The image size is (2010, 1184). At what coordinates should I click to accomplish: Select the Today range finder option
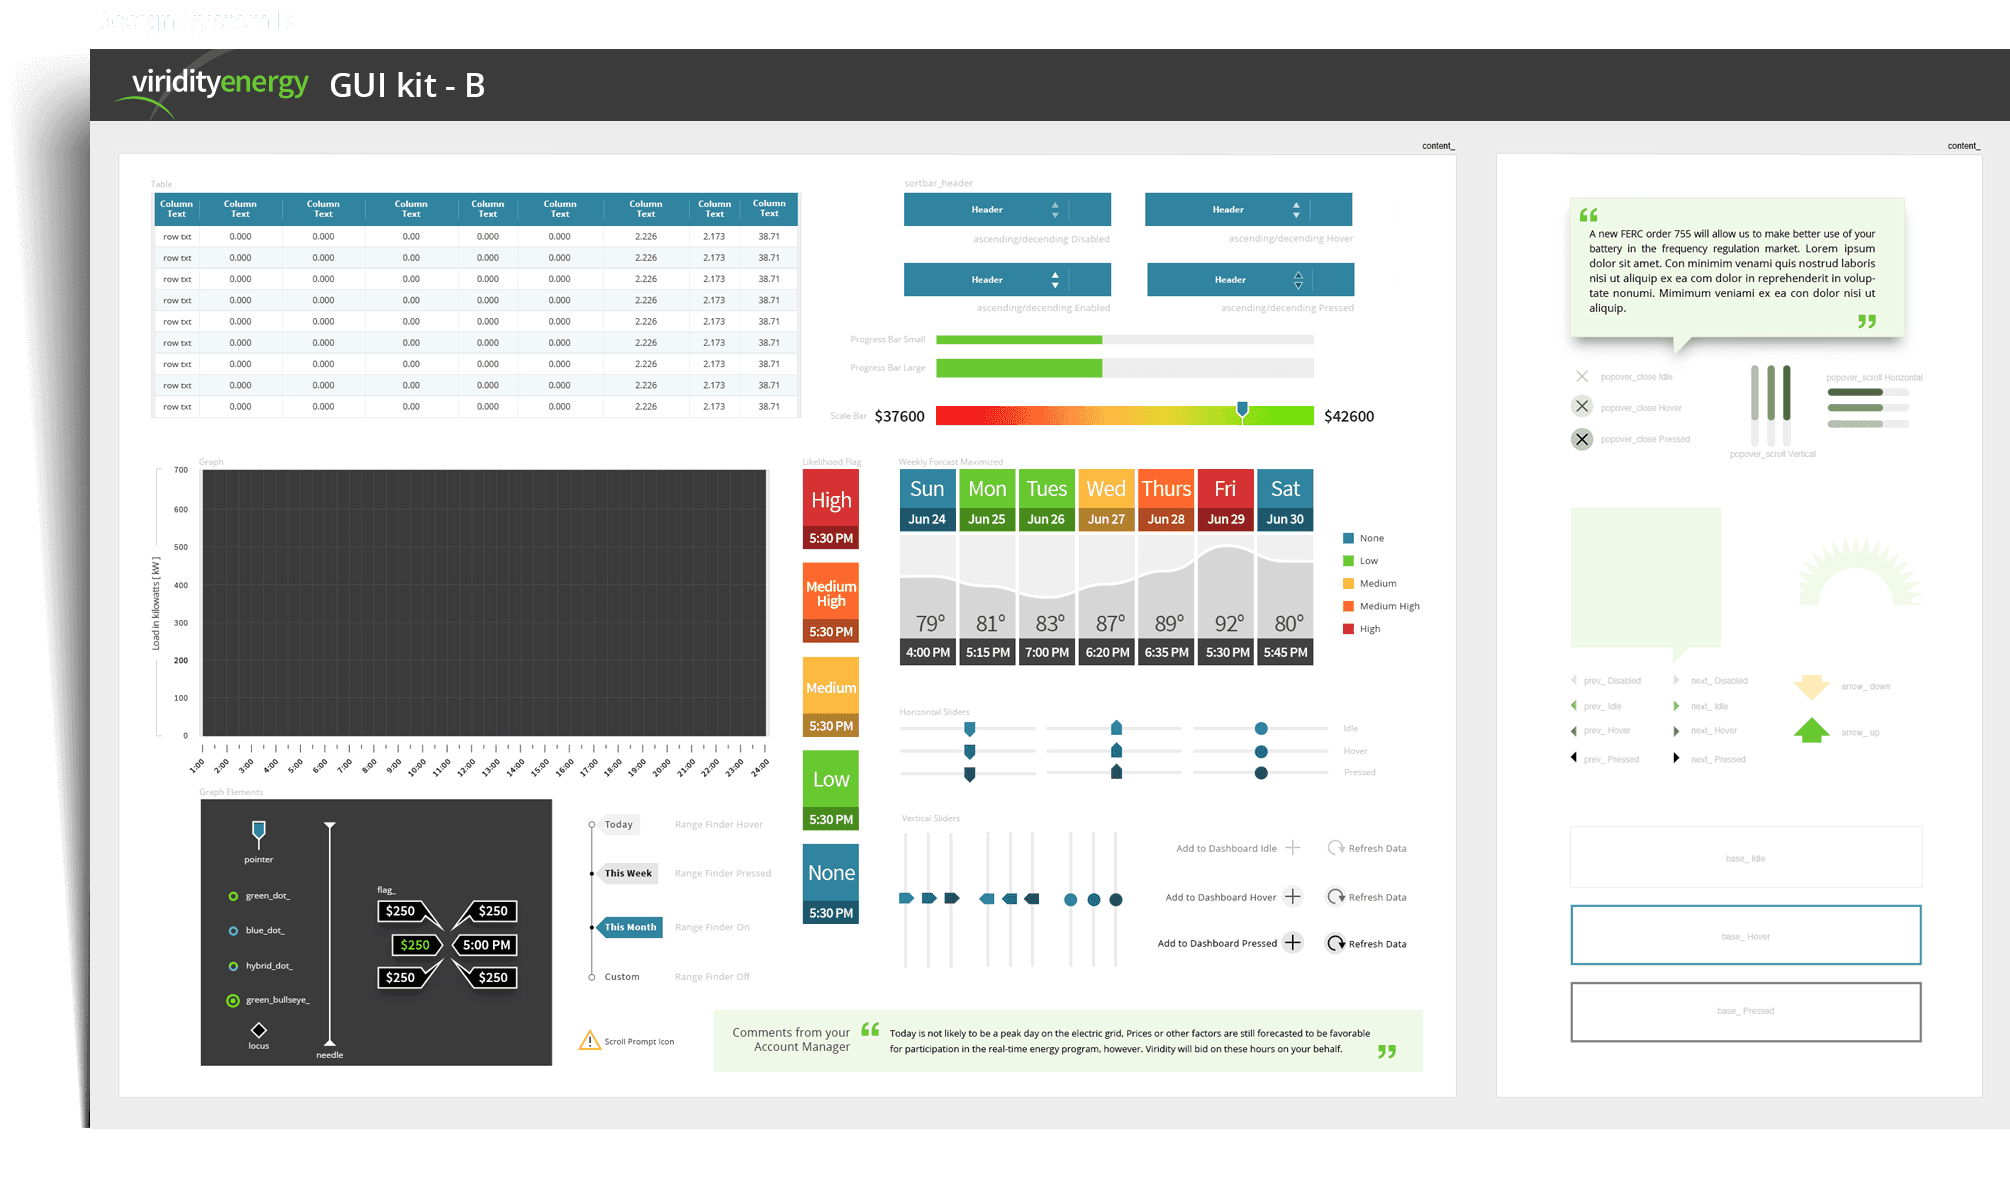618,825
